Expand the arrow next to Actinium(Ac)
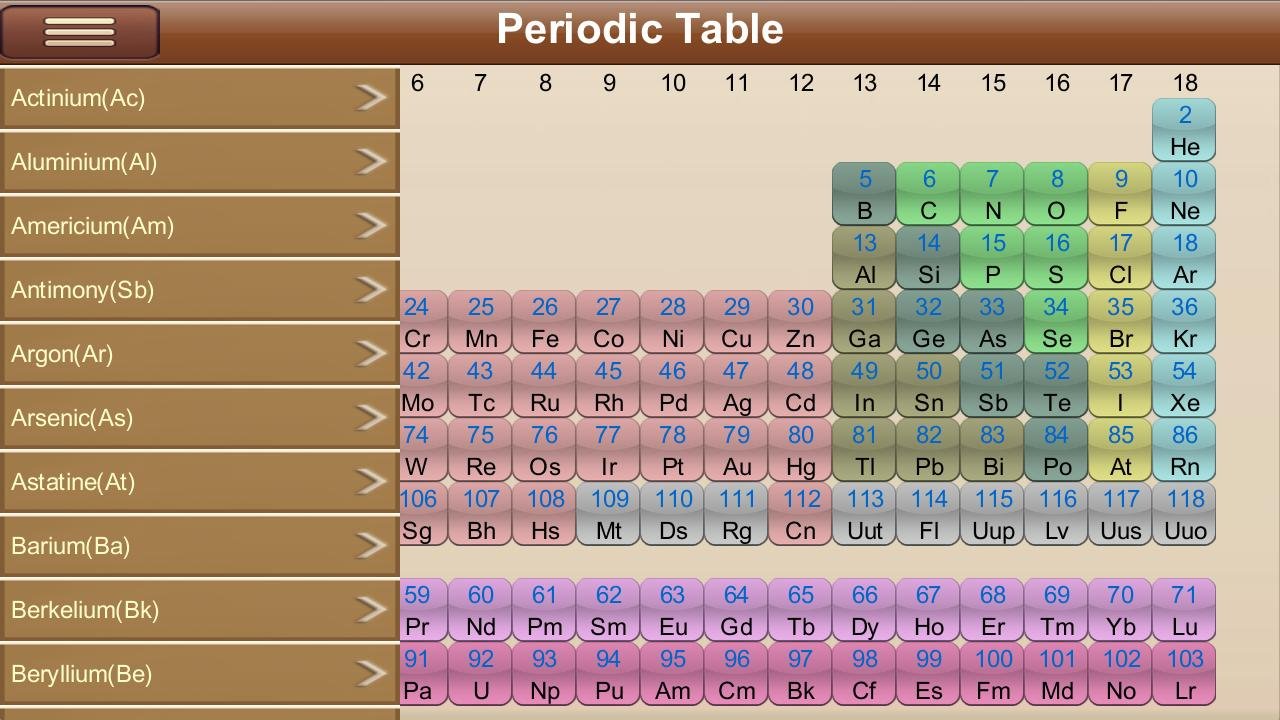This screenshot has height=720, width=1280. pyautogui.click(x=371, y=97)
